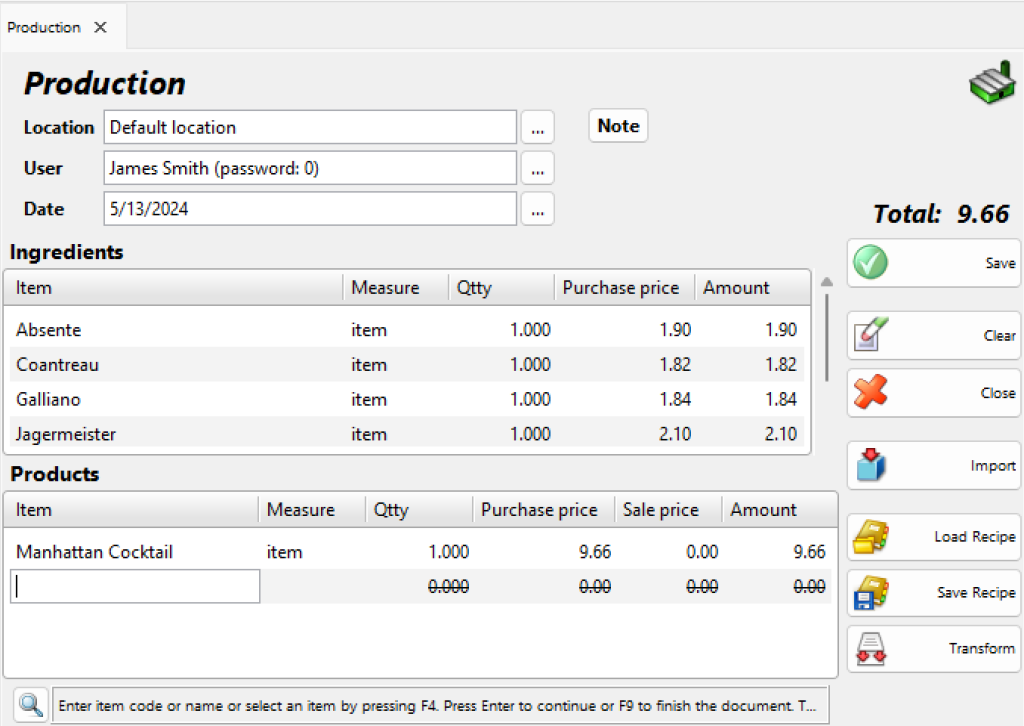1024x726 pixels.
Task: Open the User browse ellipsis button
Action: tap(537, 169)
